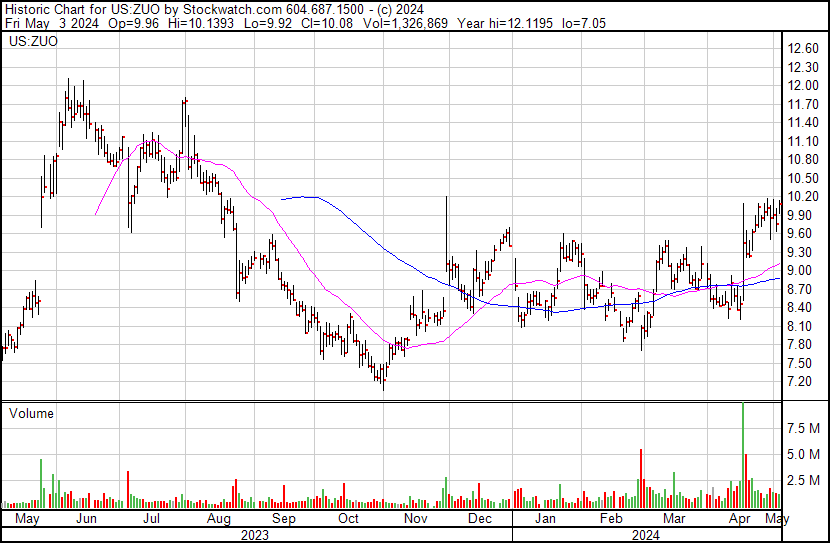Click the tallest green volume bar in April
This screenshot has width=830, height=543.
coord(743,455)
